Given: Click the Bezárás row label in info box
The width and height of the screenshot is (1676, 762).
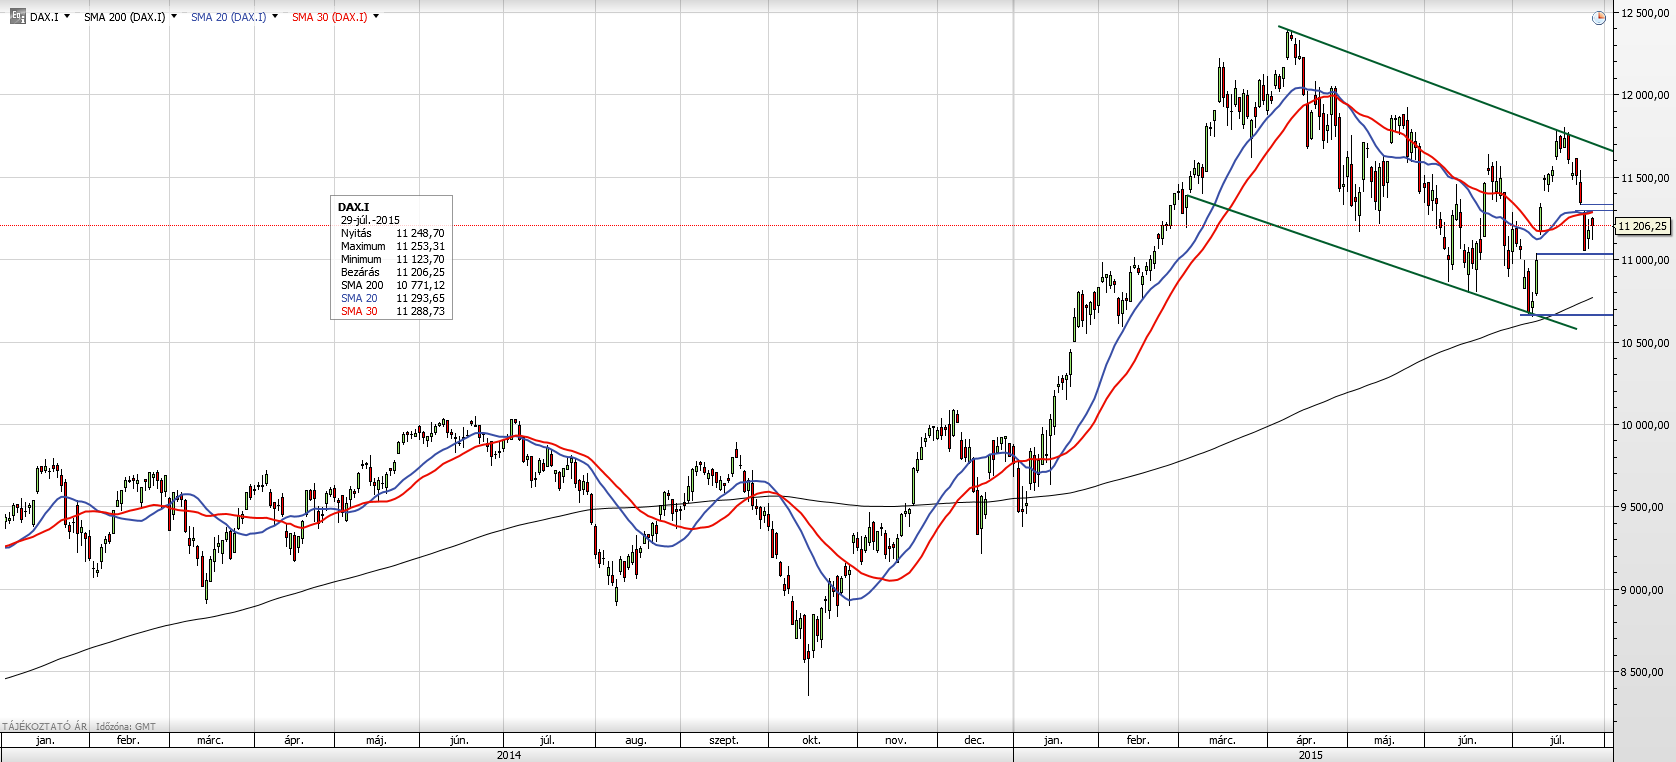Looking at the screenshot, I should tap(360, 272).
